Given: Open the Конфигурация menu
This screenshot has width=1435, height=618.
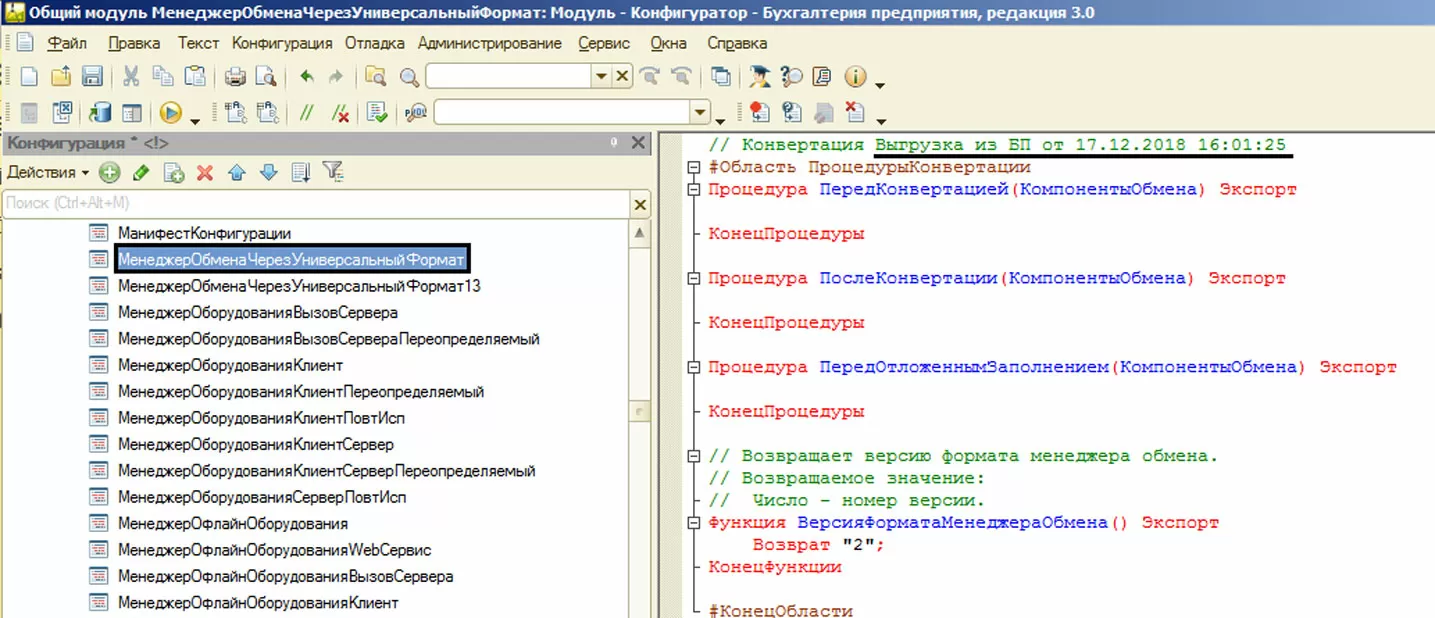Looking at the screenshot, I should [x=282, y=43].
